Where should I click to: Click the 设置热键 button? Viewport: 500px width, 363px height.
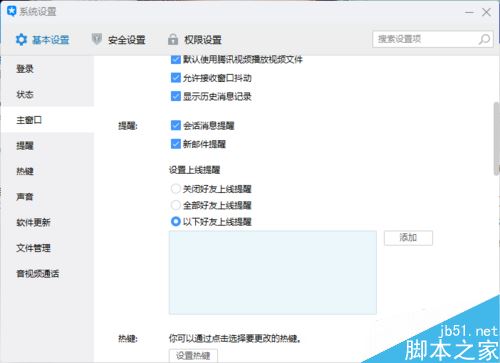(x=193, y=355)
